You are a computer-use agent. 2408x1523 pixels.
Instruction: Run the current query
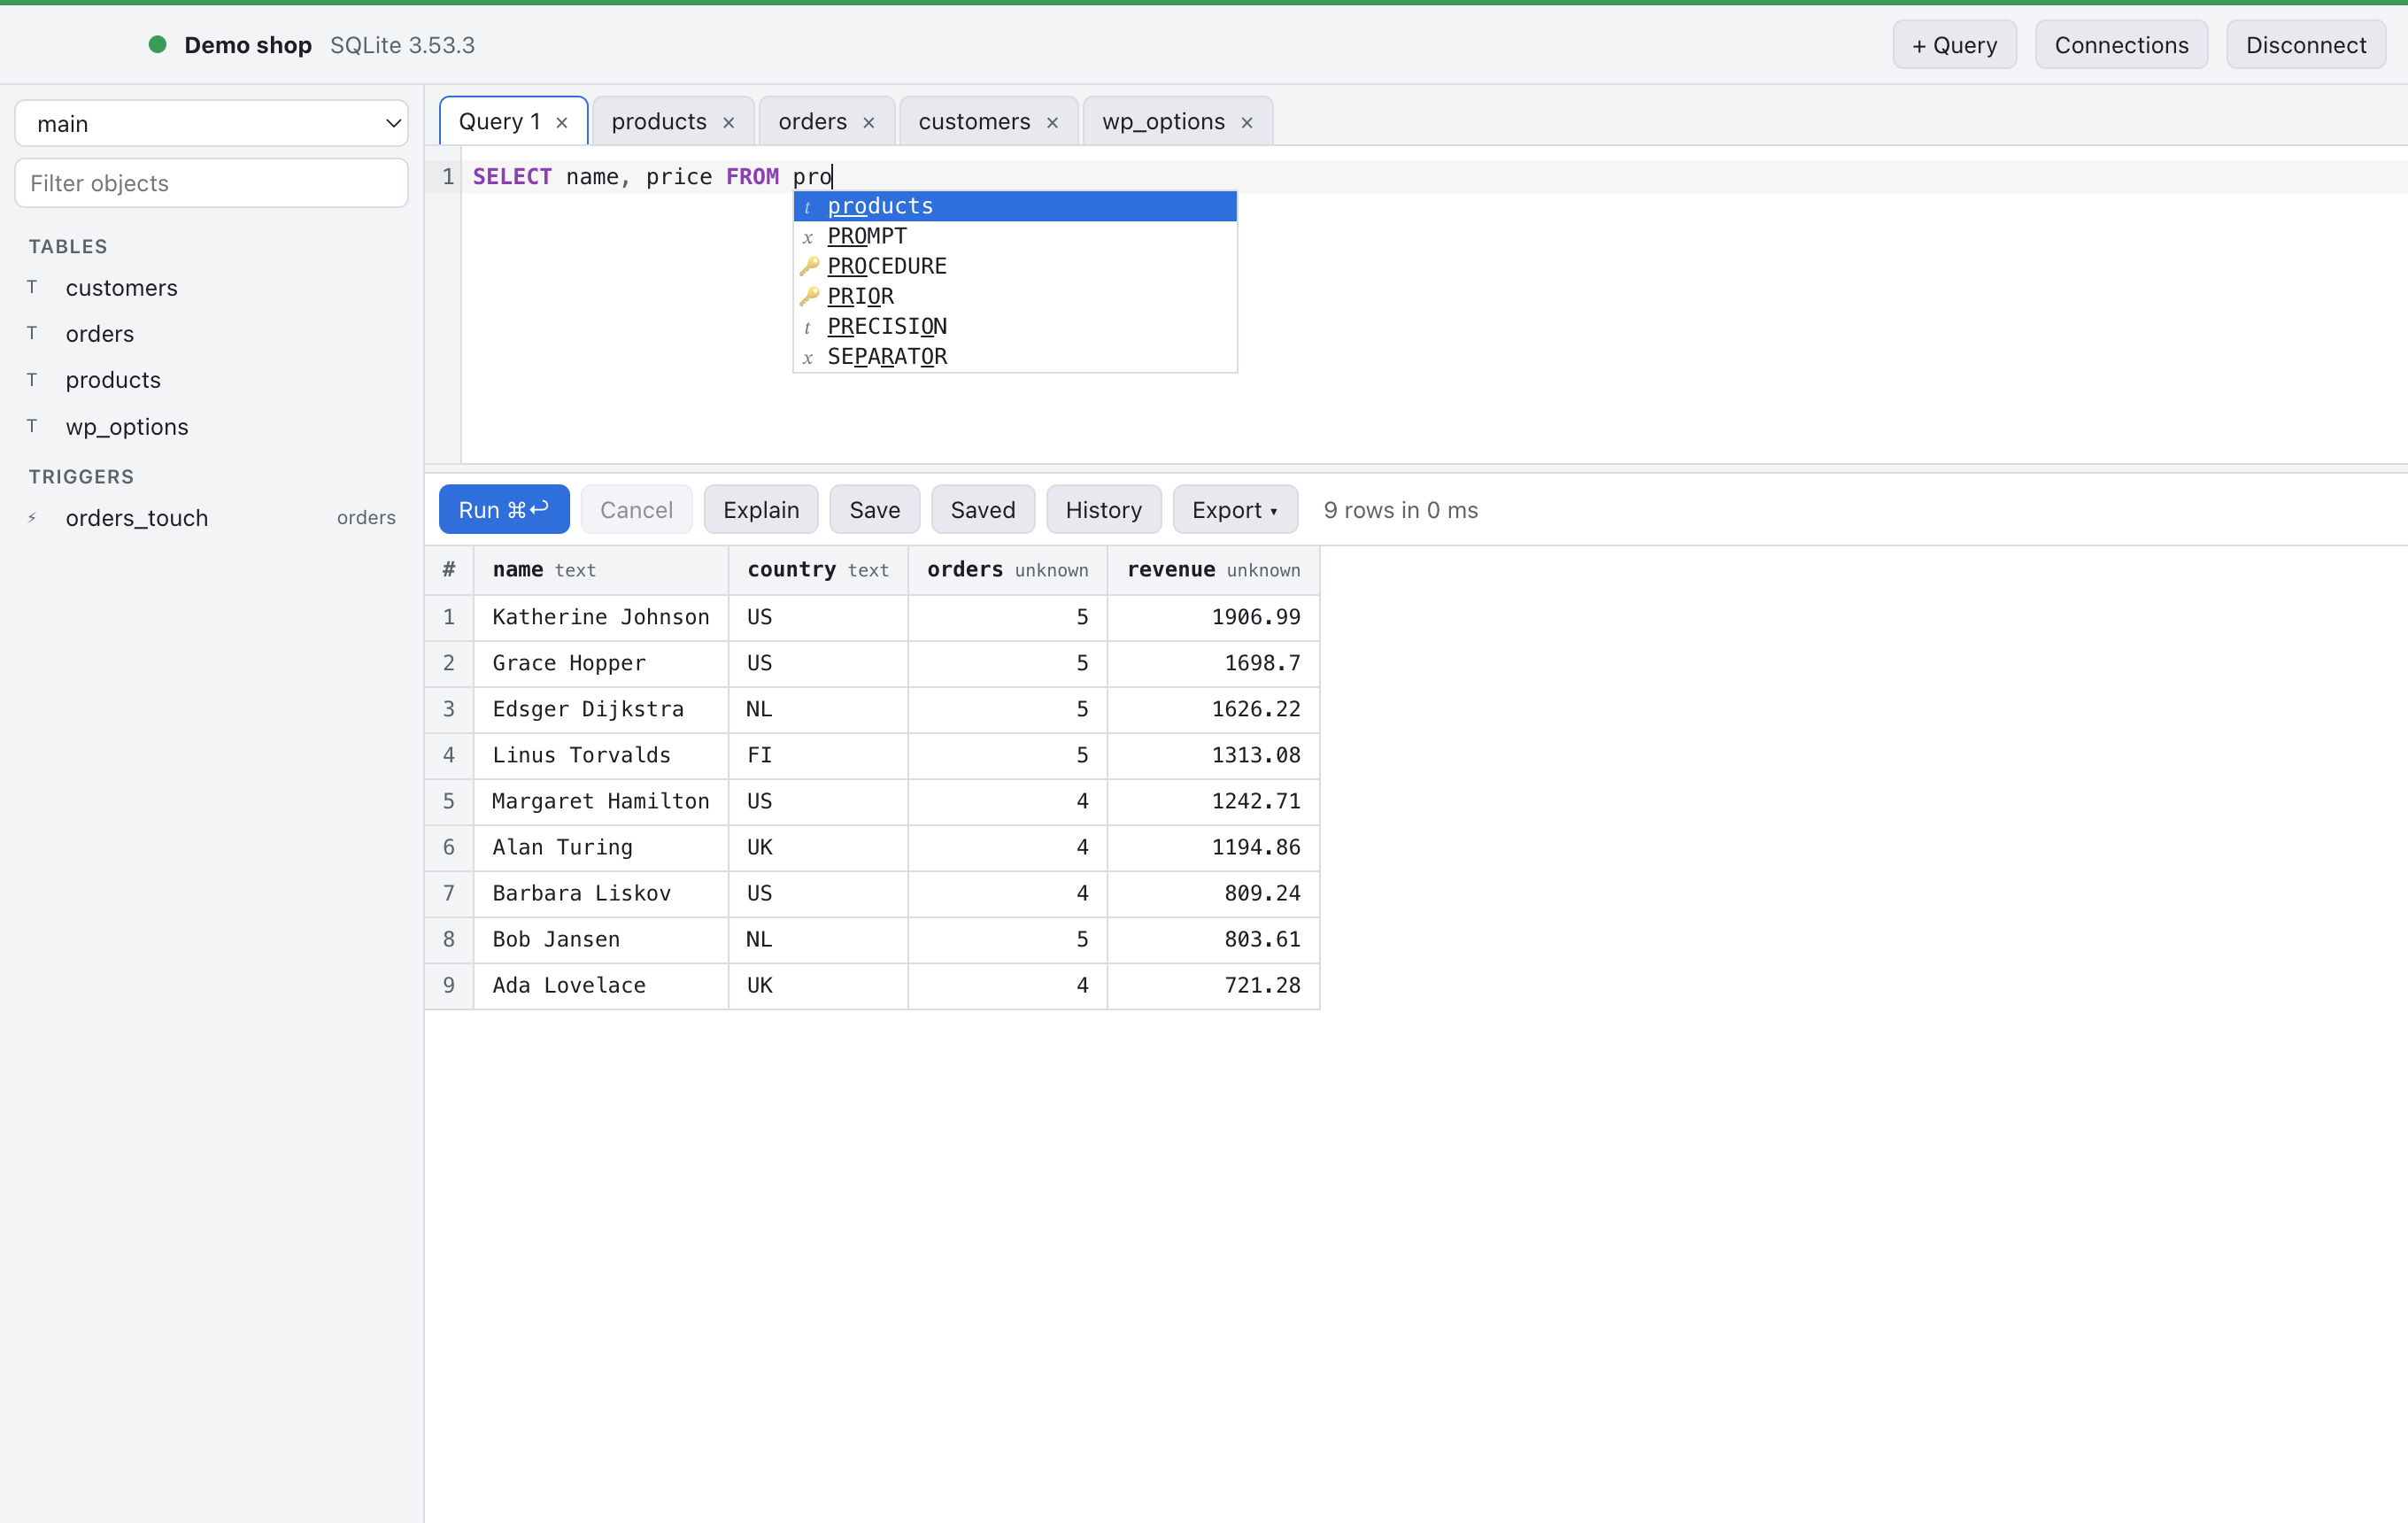tap(504, 510)
